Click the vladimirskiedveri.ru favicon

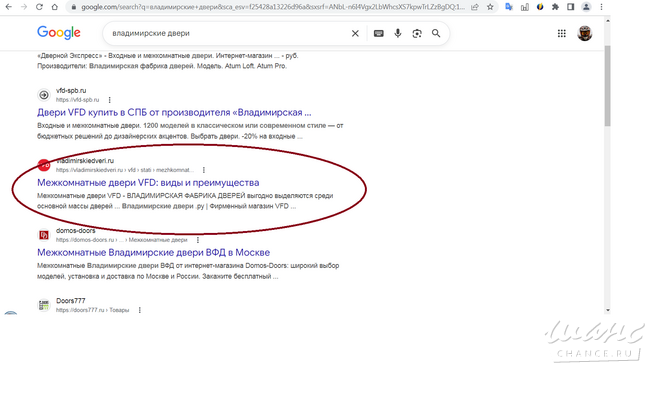(x=44, y=165)
